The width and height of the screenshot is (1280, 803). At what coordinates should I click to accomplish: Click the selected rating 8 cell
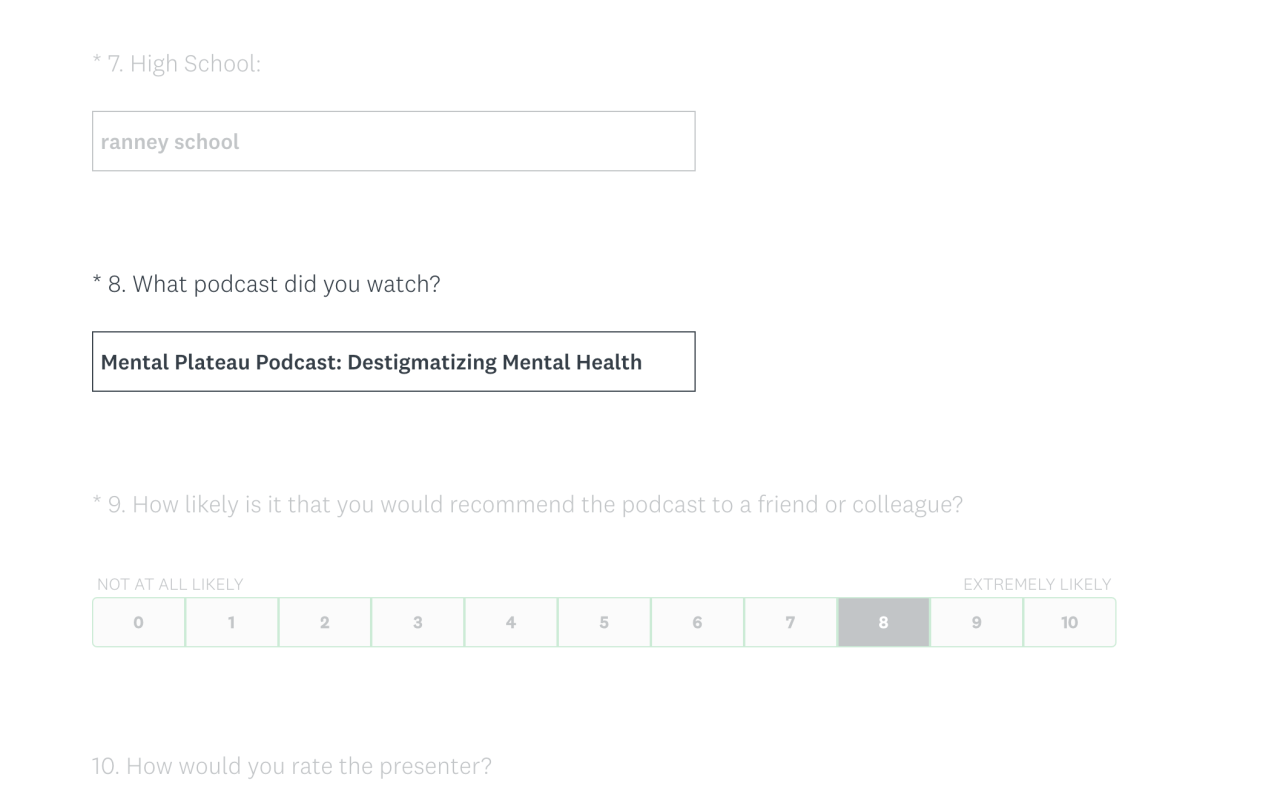click(x=883, y=622)
